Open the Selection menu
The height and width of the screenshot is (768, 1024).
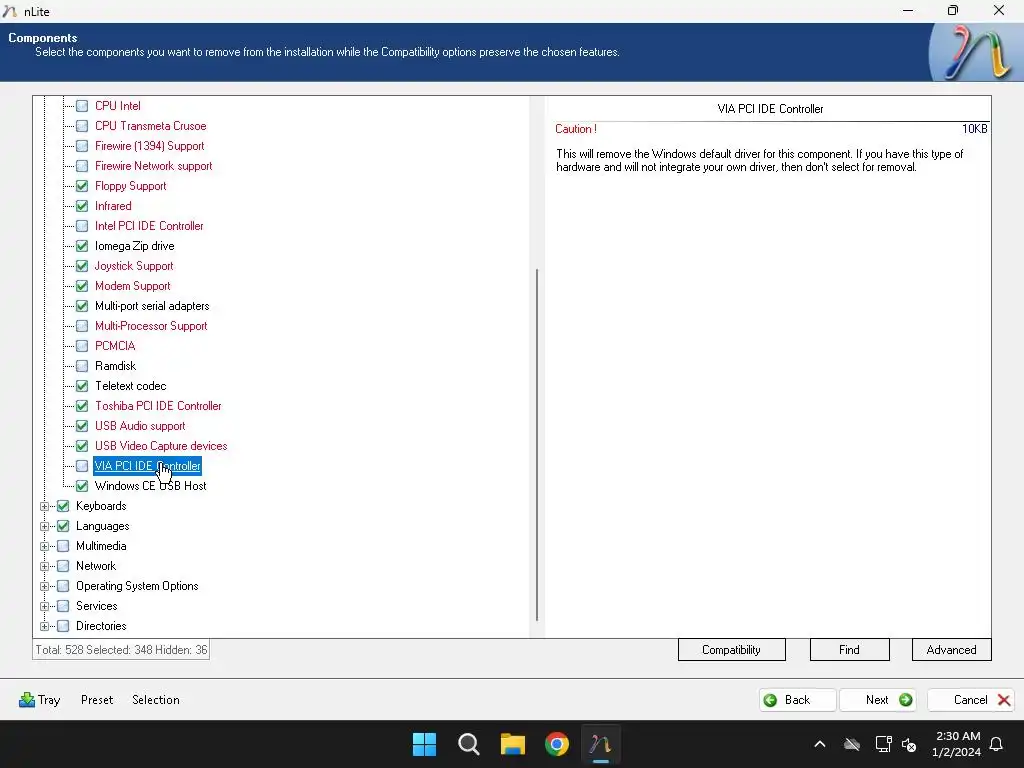pyautogui.click(x=155, y=700)
